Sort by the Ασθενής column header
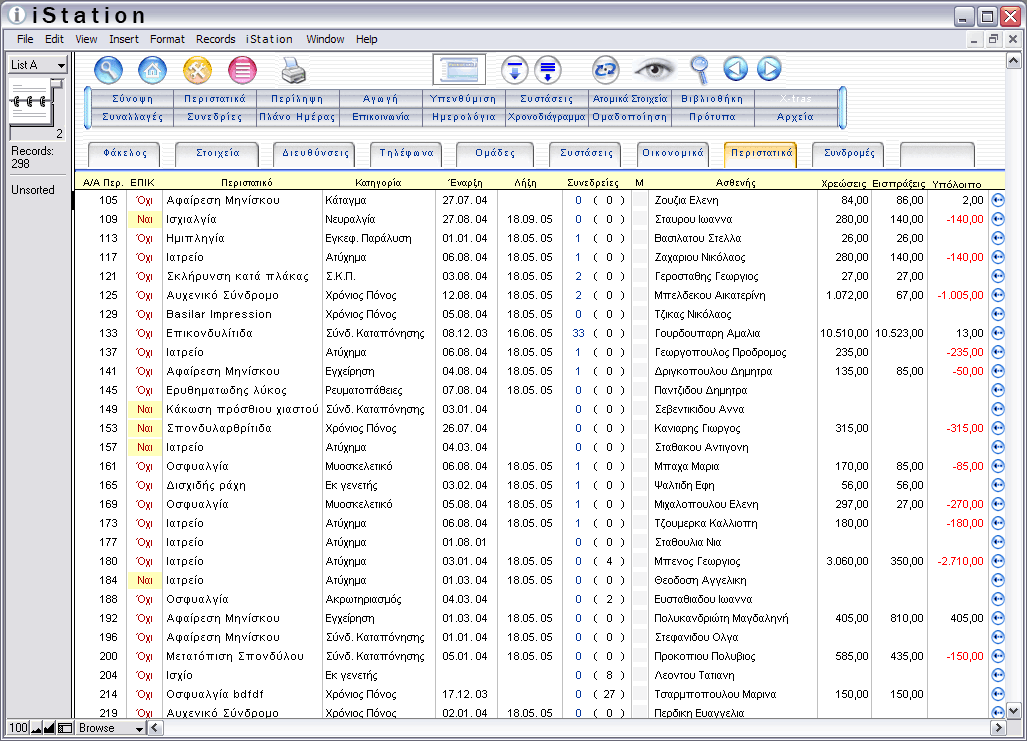The image size is (1027, 741). [x=736, y=183]
